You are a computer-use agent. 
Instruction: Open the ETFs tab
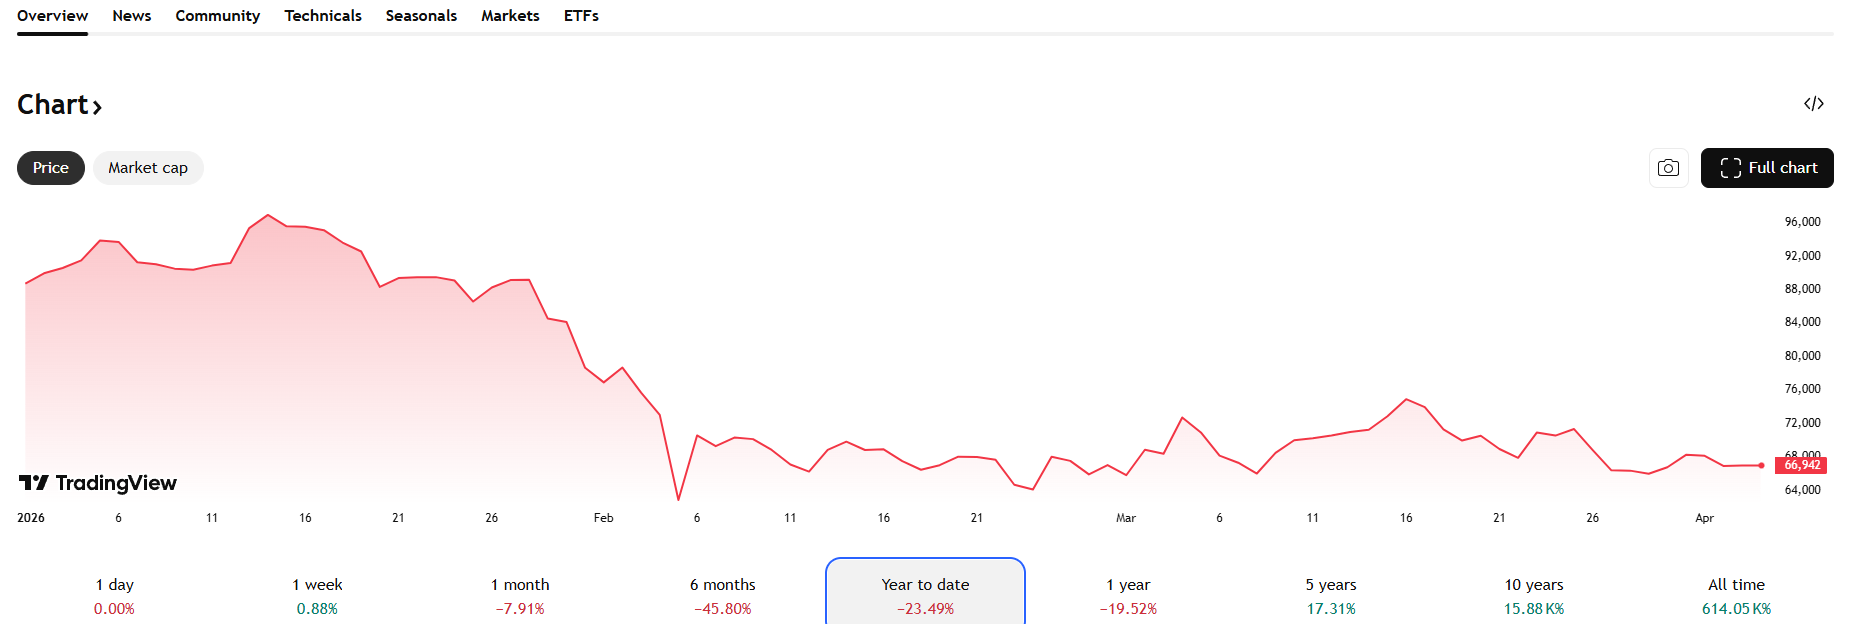click(581, 16)
